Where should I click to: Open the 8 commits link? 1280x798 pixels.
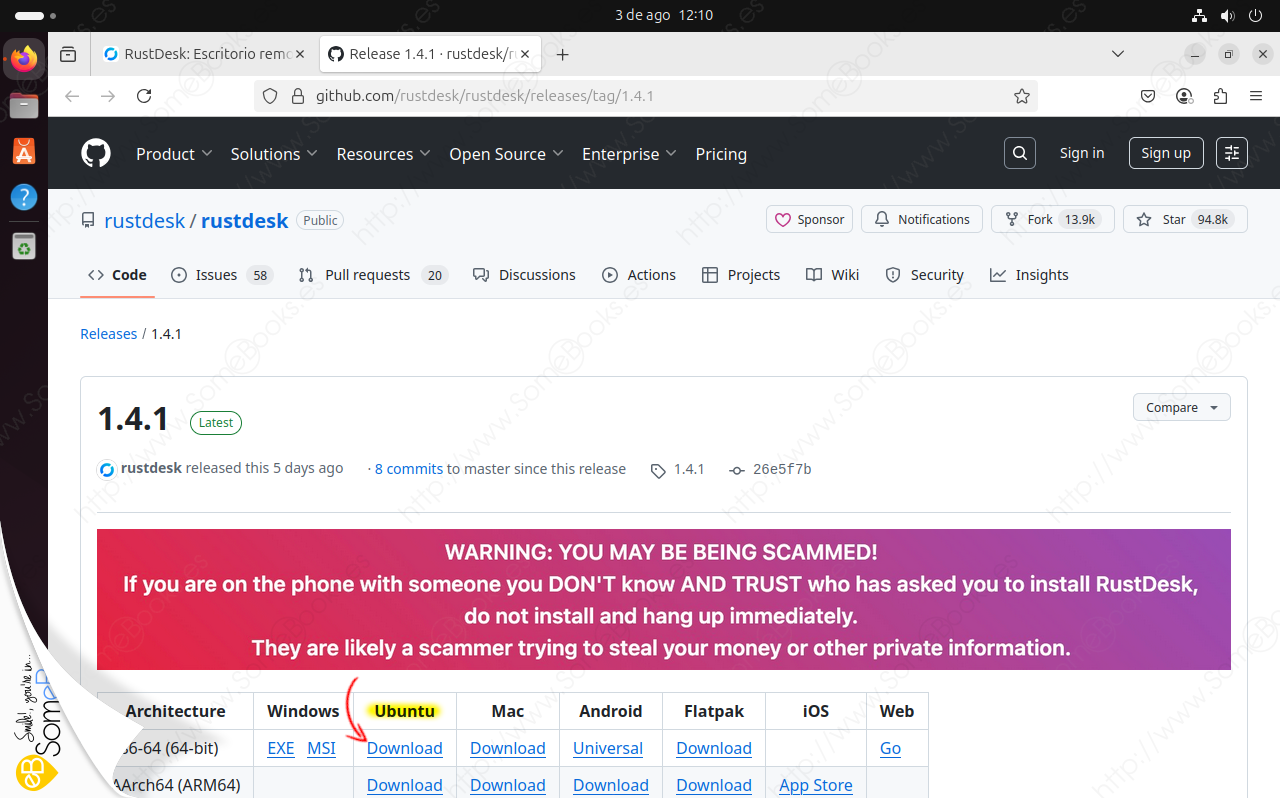(409, 469)
